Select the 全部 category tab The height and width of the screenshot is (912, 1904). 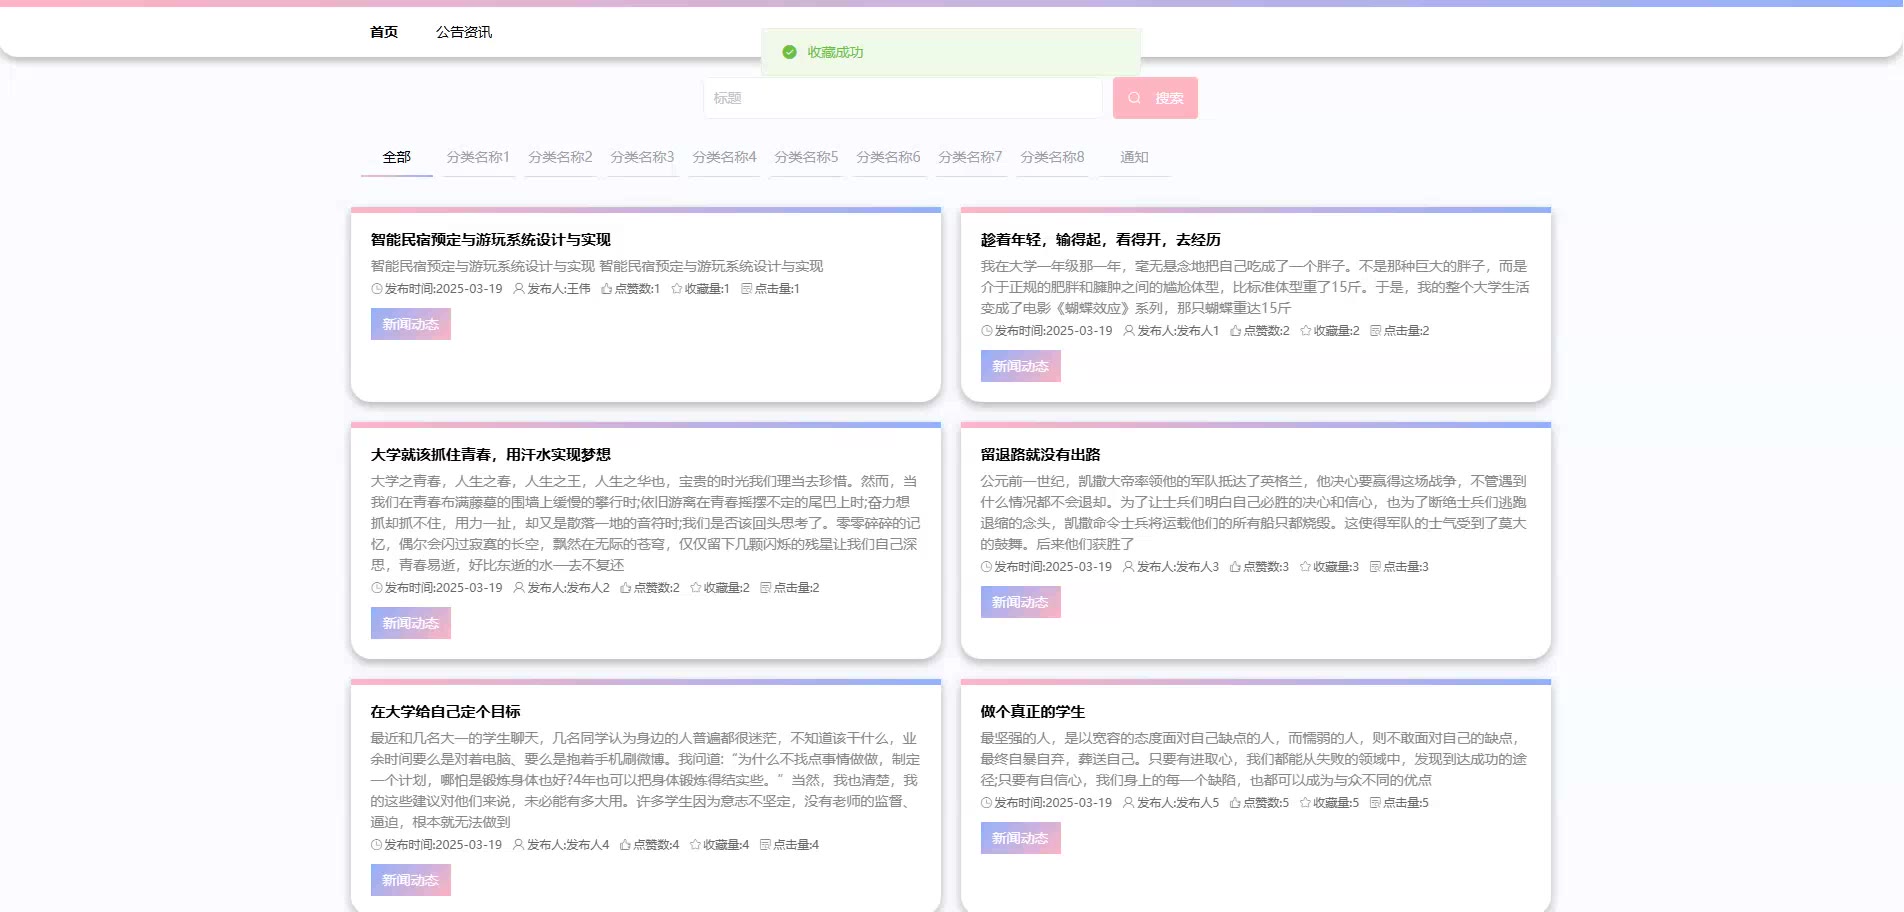point(397,157)
